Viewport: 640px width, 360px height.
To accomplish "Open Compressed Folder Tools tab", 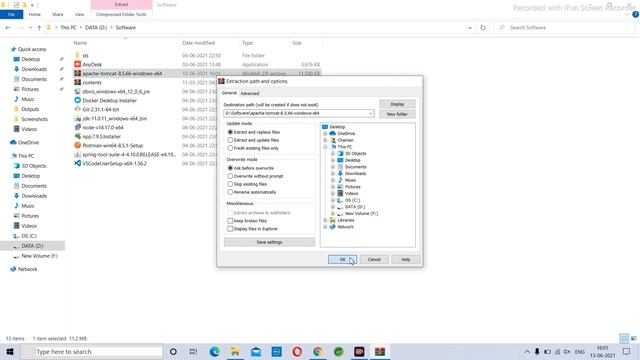I will coord(121,14).
